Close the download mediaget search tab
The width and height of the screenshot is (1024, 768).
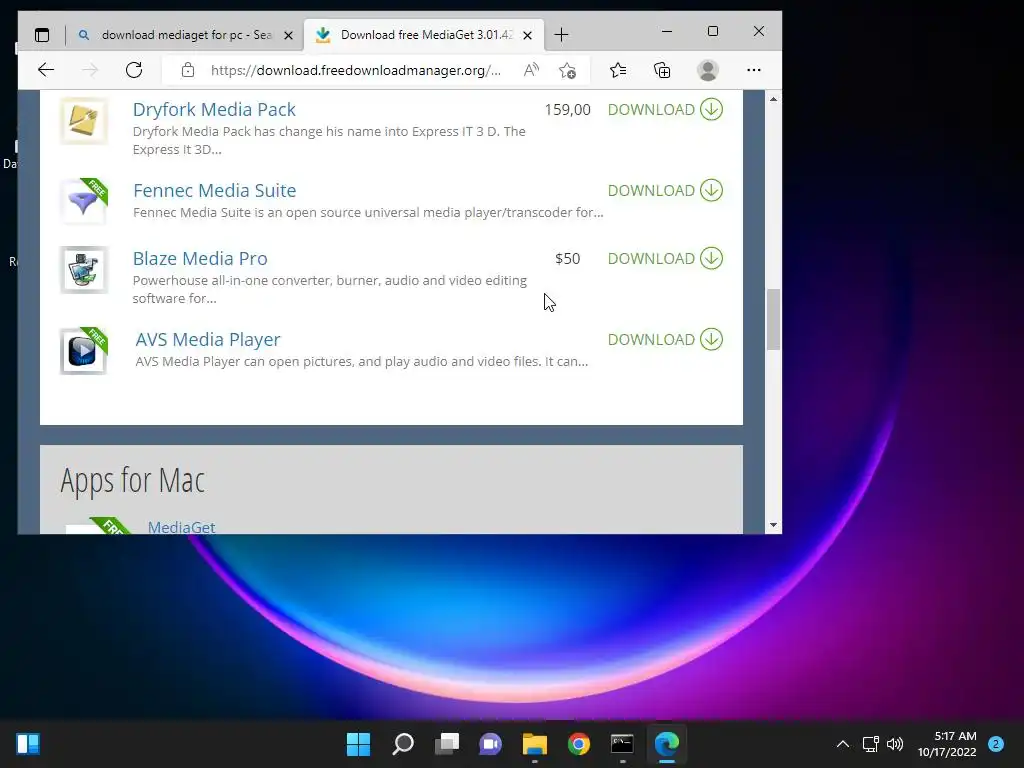click(288, 35)
